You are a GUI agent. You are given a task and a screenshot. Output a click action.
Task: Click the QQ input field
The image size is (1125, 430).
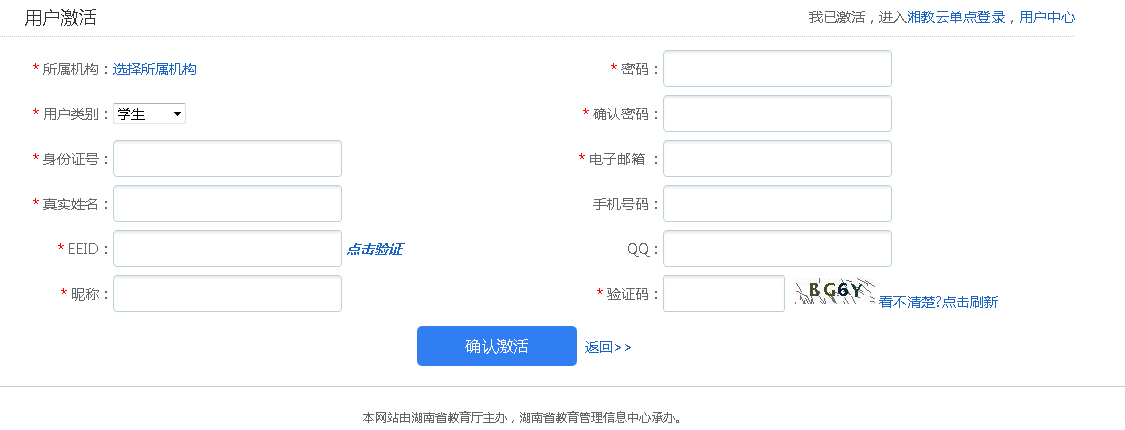coord(777,249)
